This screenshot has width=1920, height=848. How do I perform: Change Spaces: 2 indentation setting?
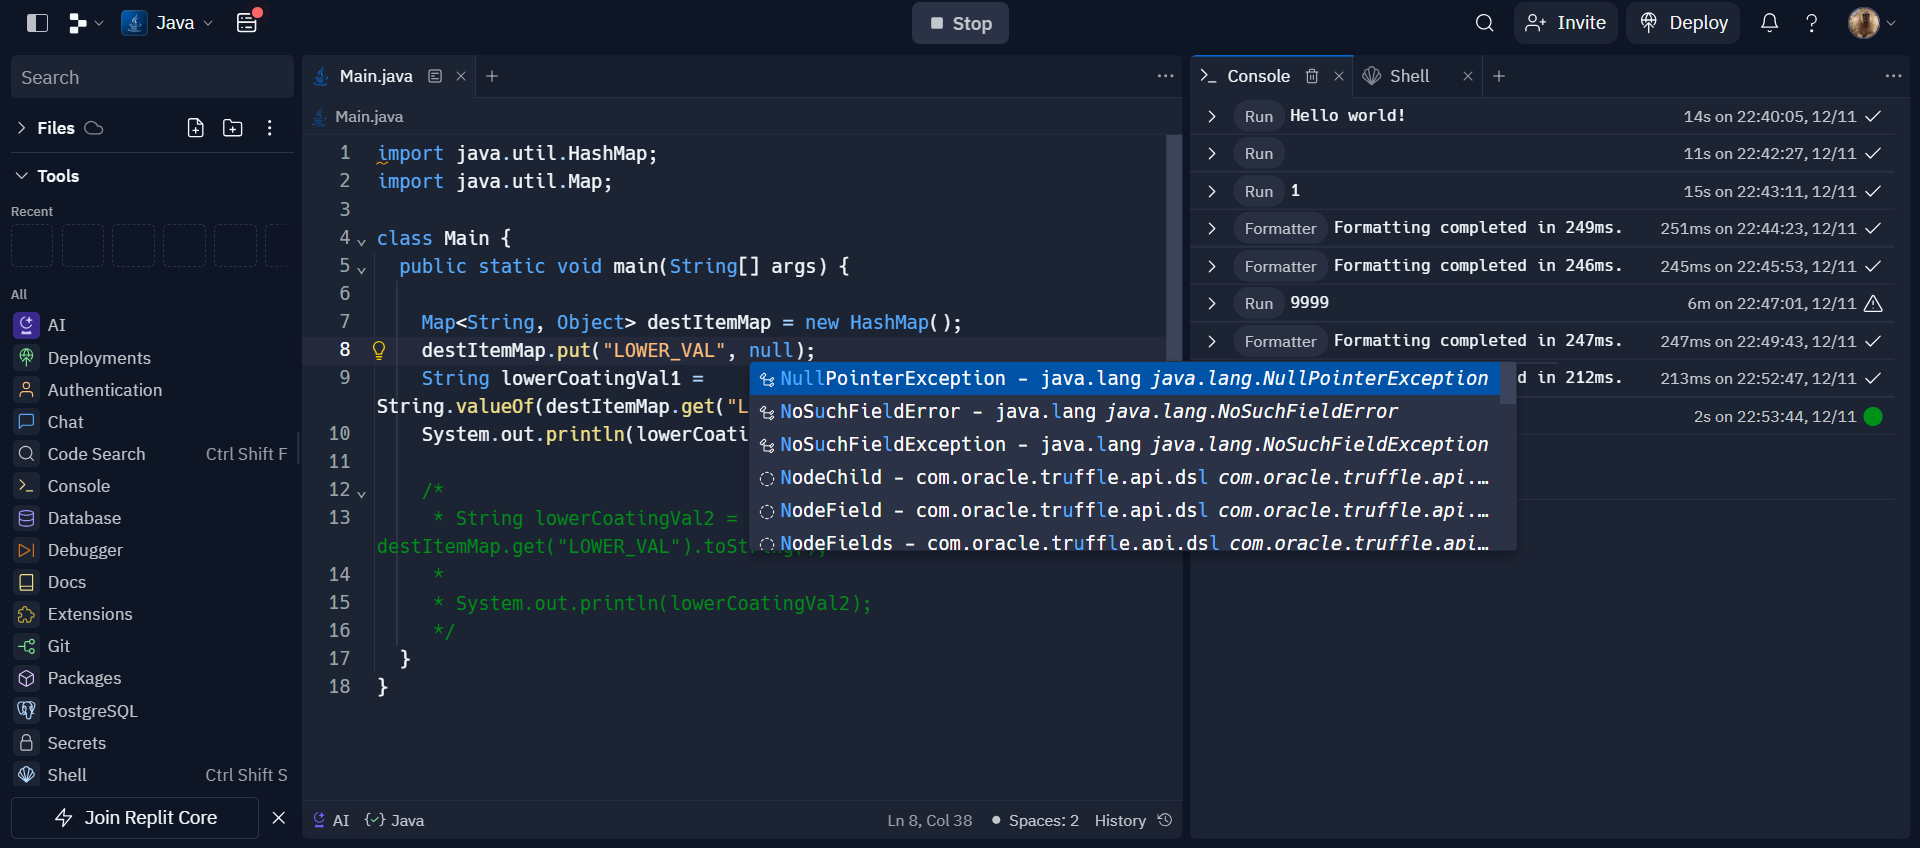(1035, 820)
